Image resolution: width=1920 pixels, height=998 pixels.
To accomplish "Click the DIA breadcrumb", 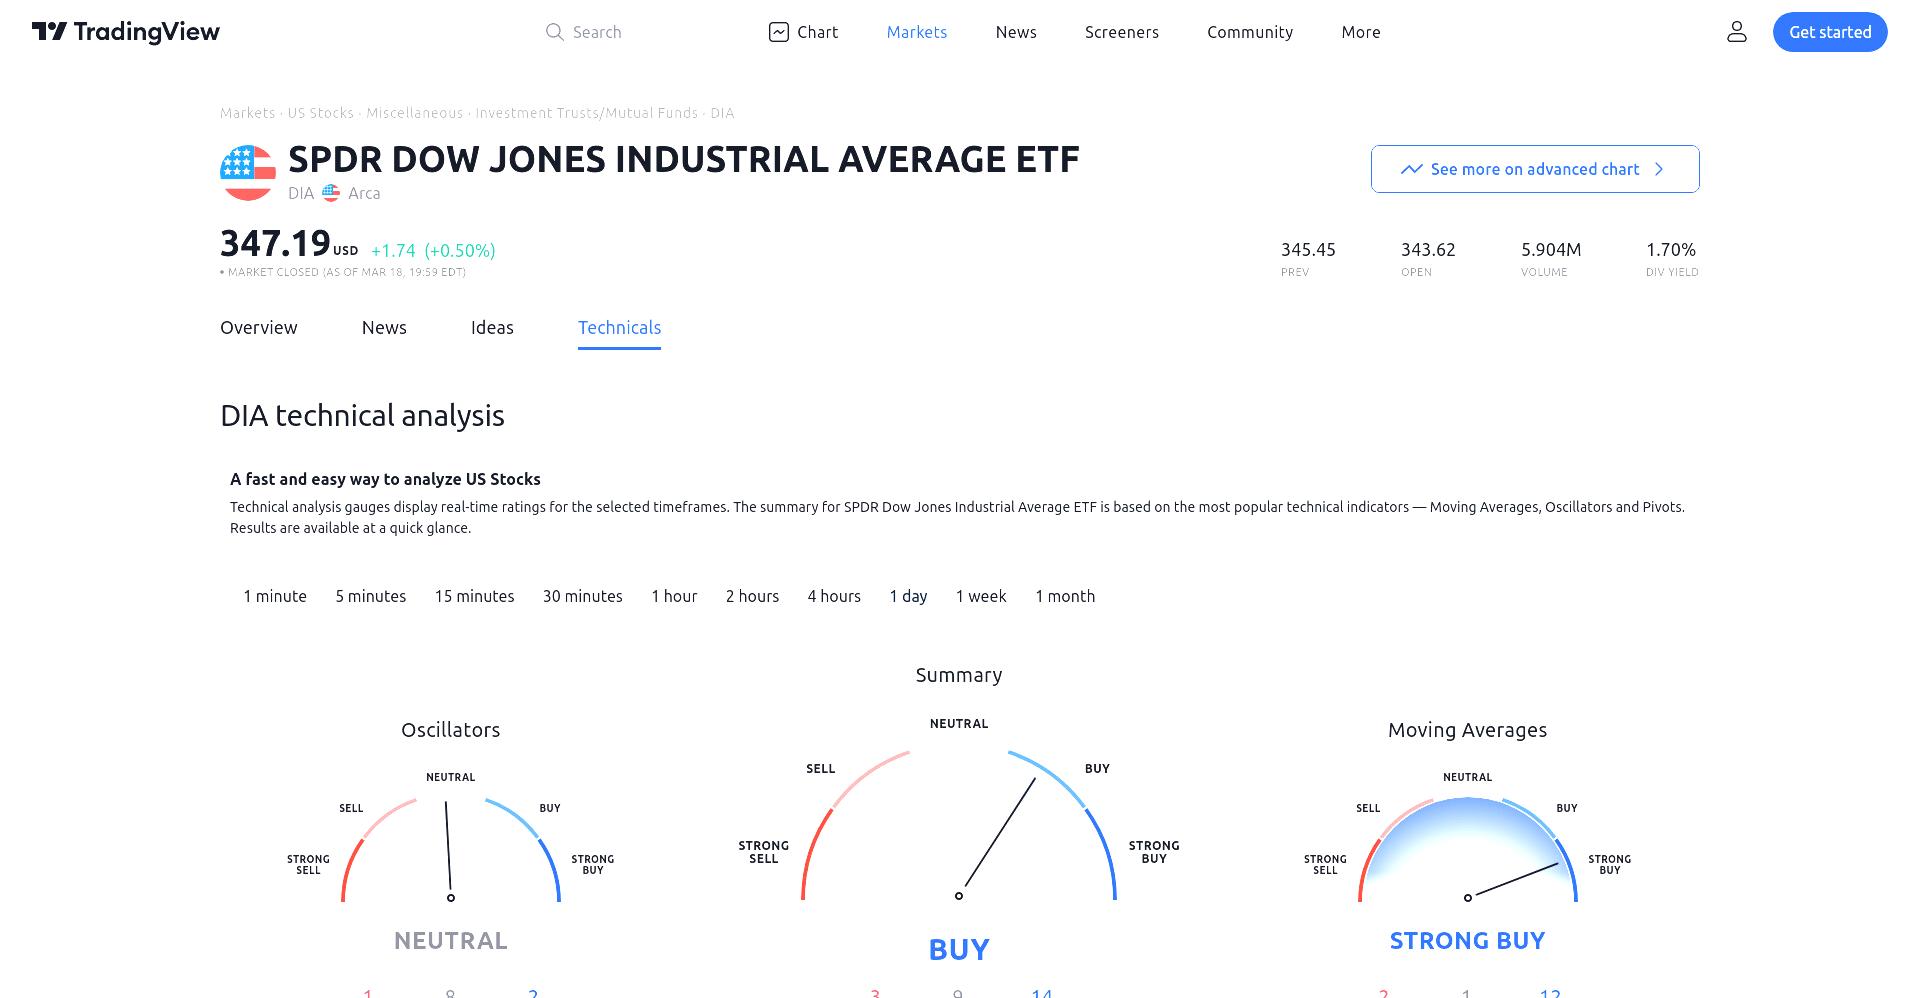I will pos(722,113).
